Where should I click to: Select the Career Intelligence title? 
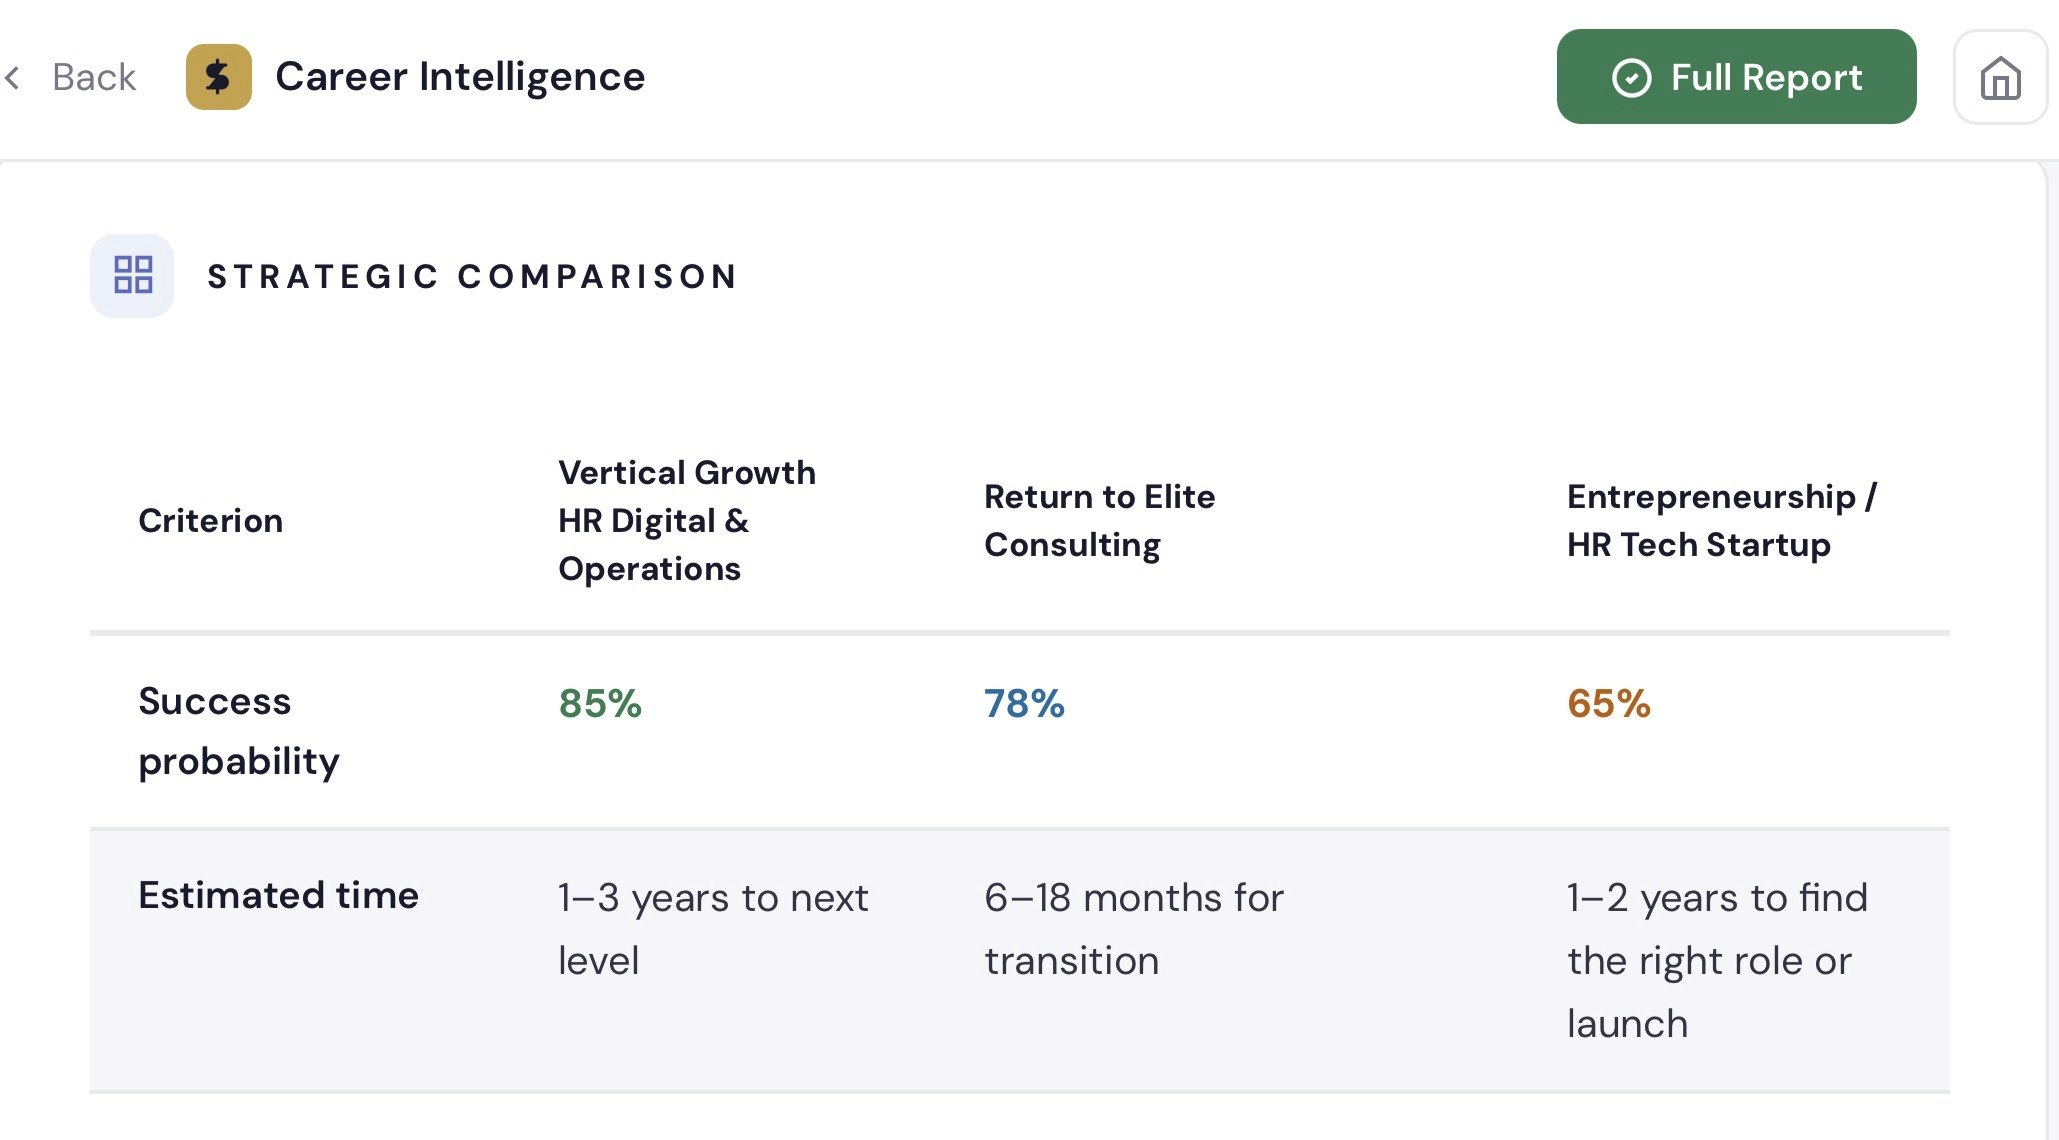click(x=461, y=75)
